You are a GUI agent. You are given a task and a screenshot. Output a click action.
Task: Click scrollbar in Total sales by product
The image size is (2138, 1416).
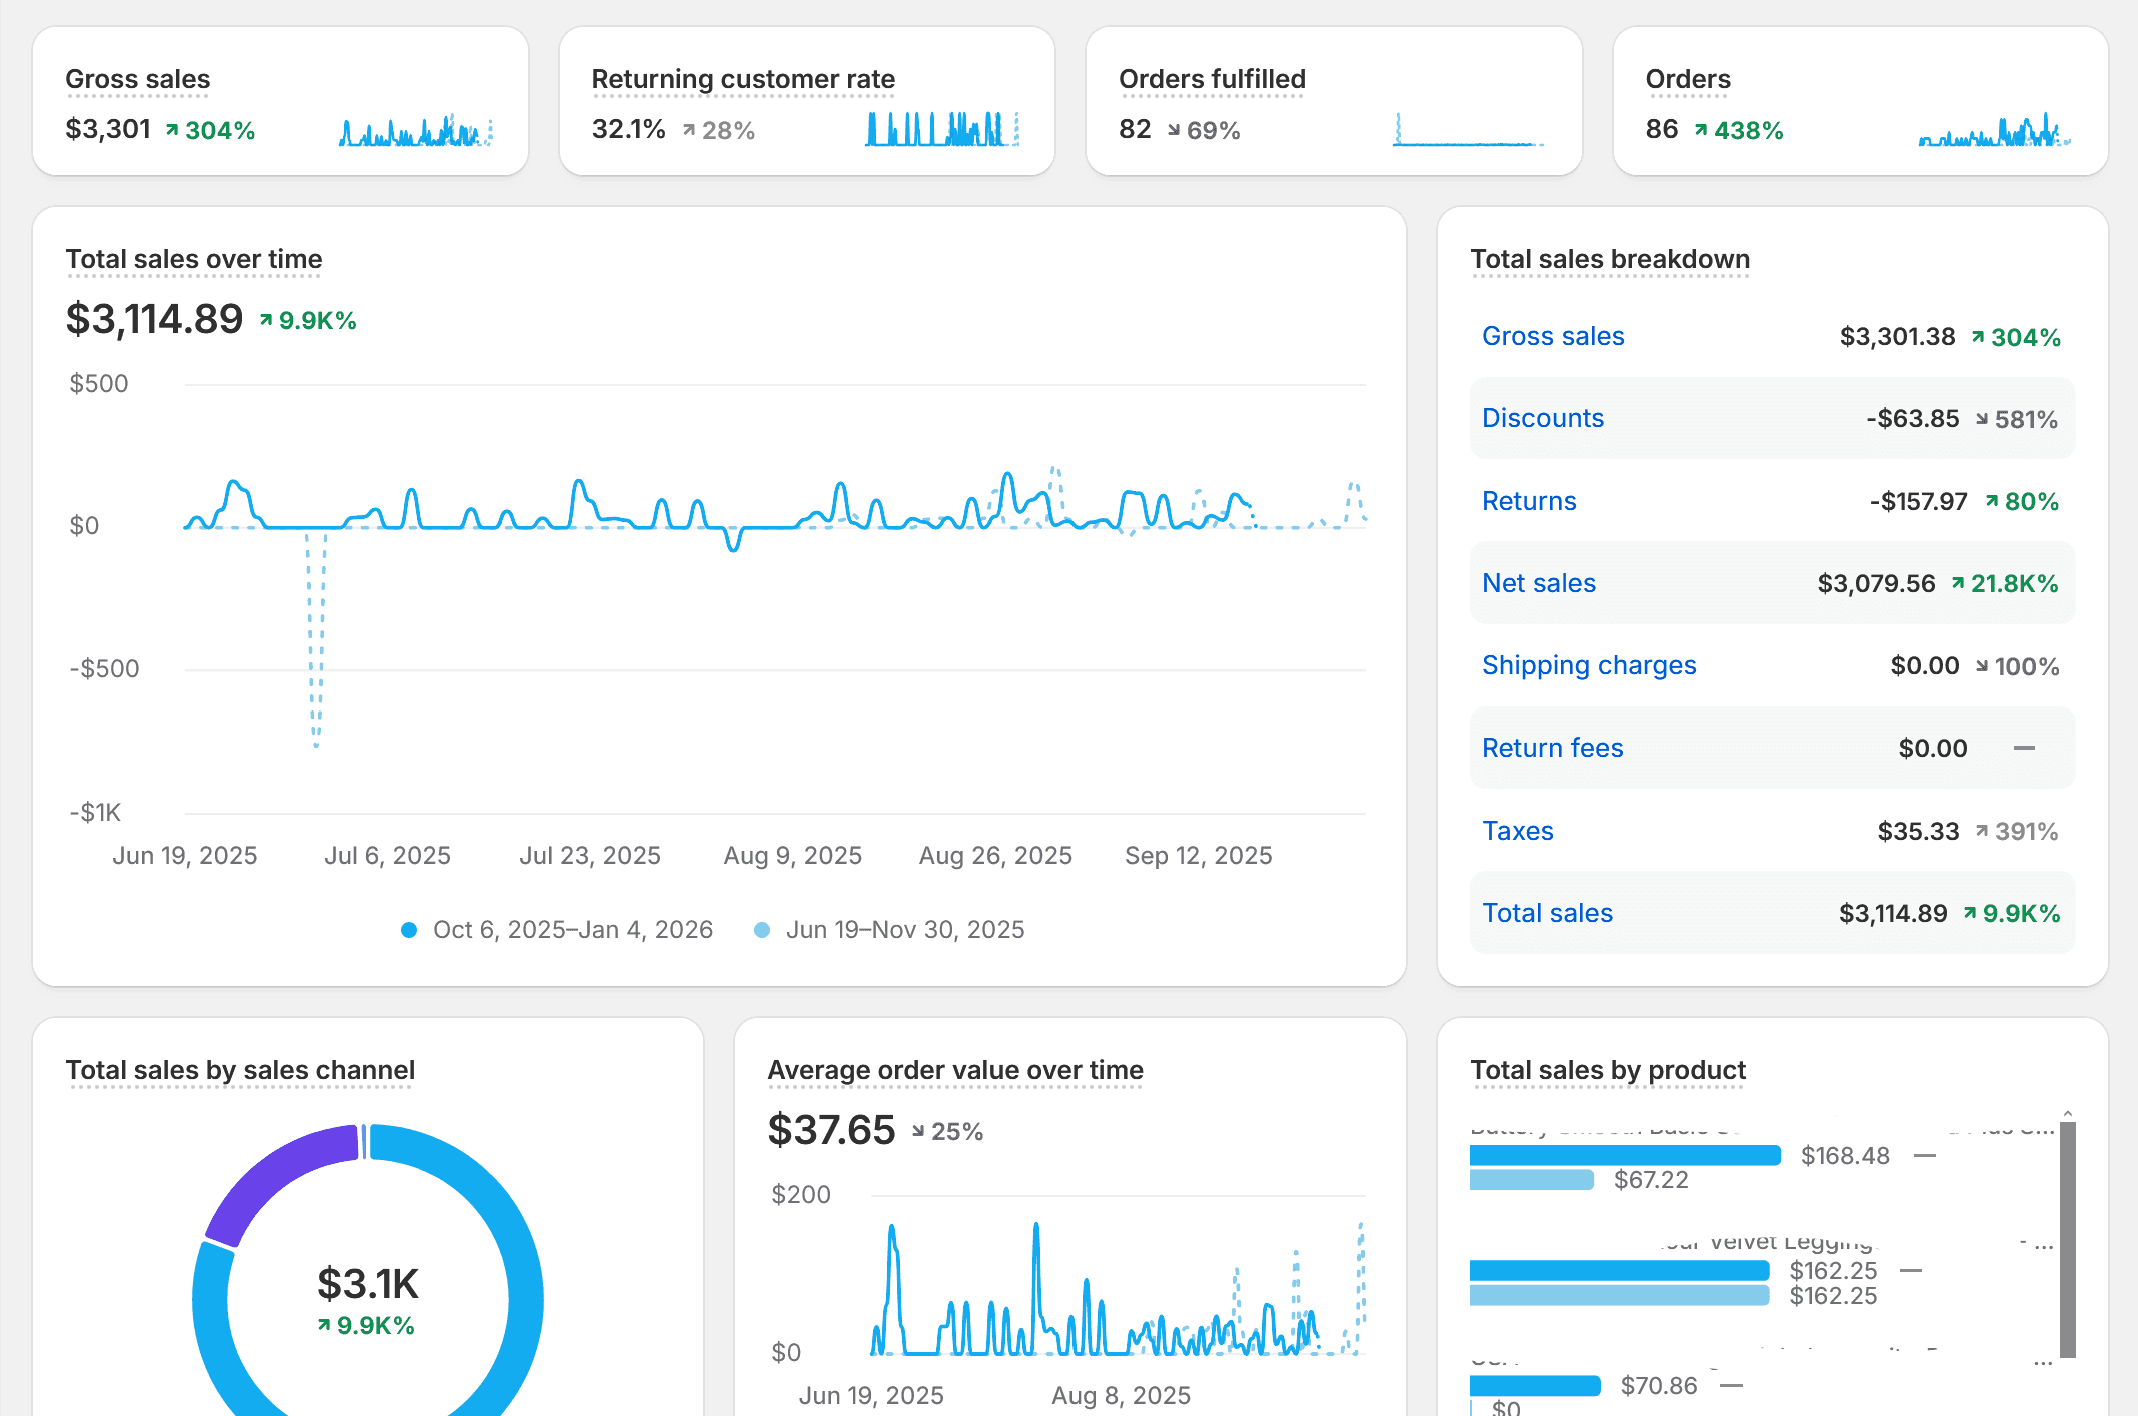[2067, 1238]
